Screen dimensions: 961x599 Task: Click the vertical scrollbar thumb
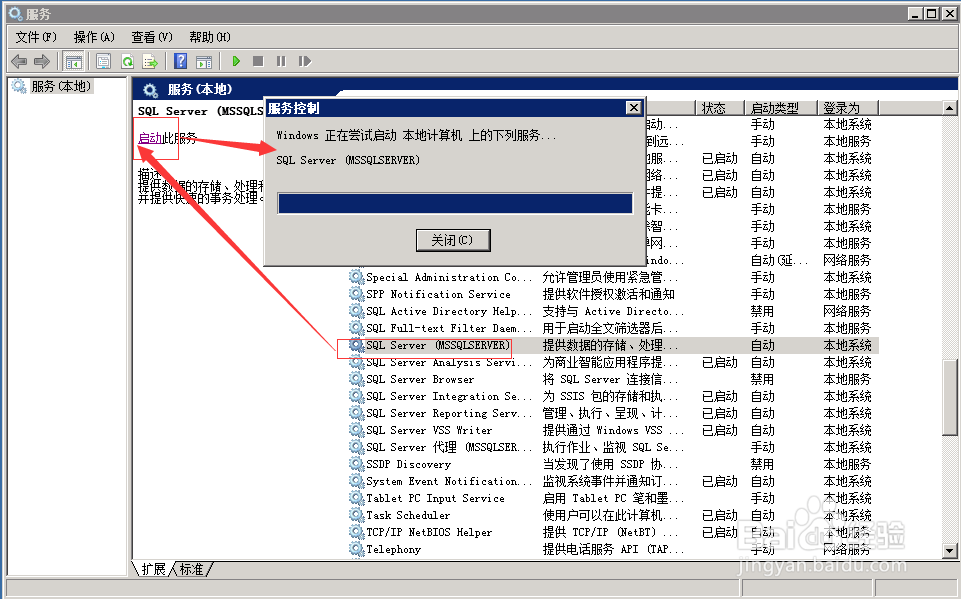[949, 395]
